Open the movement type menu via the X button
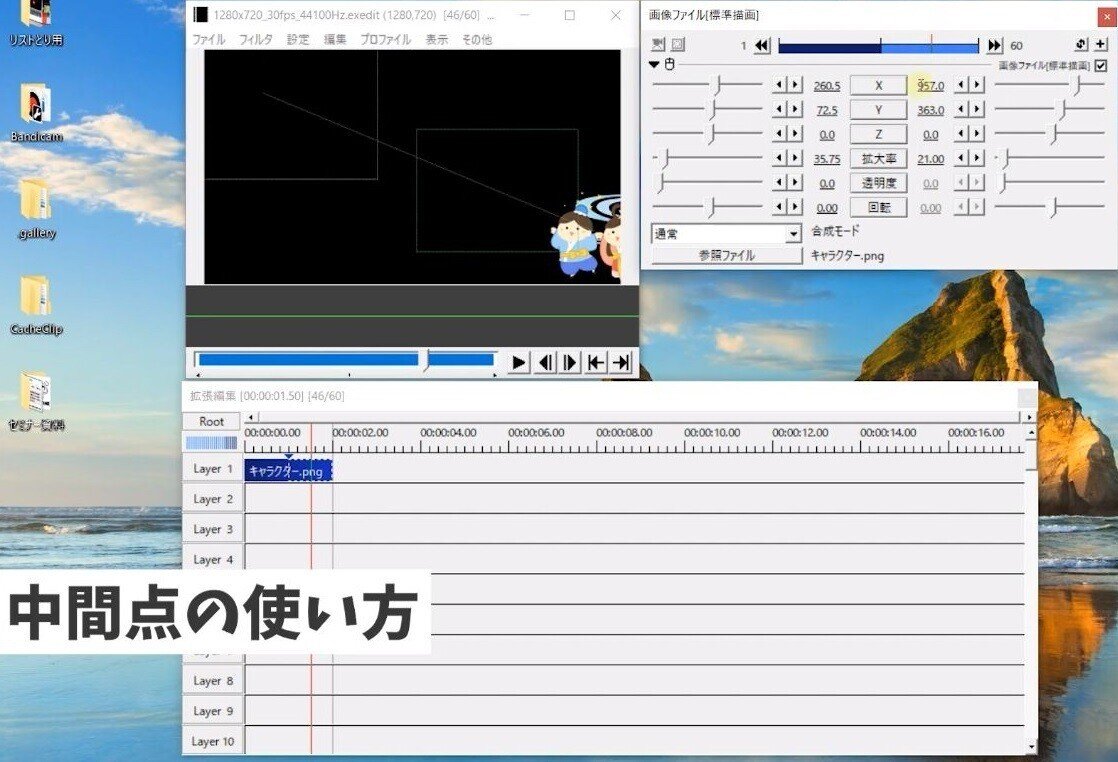 pos(877,85)
